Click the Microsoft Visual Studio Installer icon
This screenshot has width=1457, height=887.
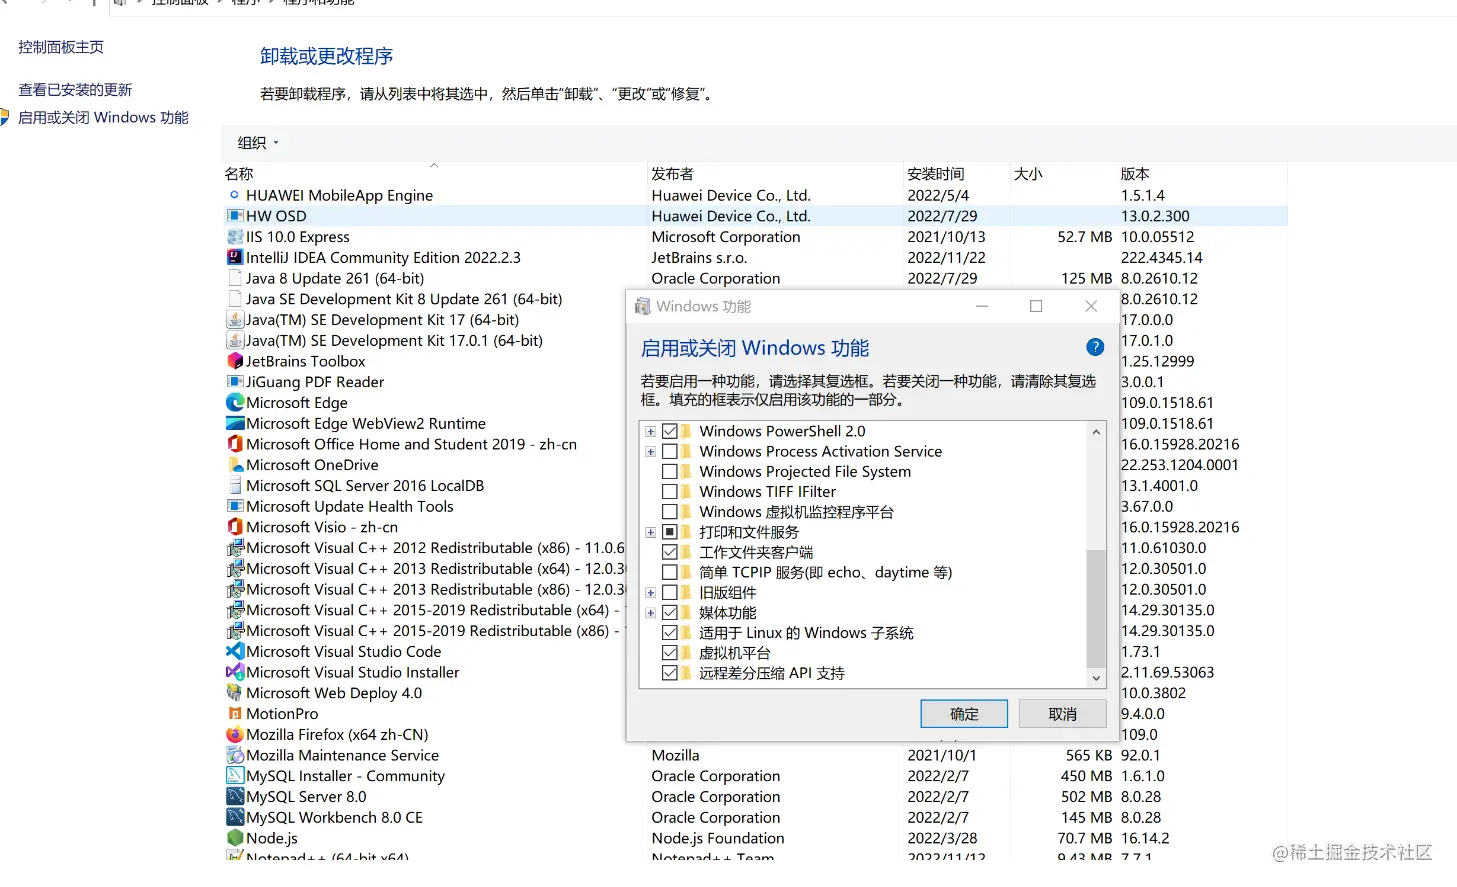coord(235,672)
